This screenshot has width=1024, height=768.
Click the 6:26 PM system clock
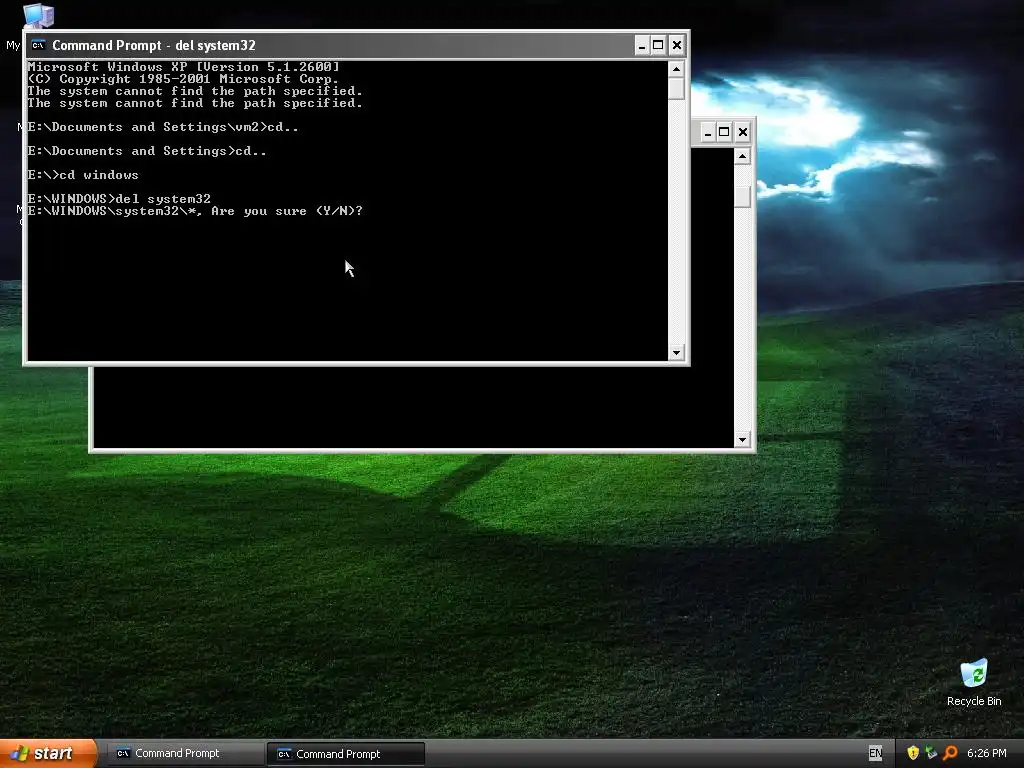986,753
